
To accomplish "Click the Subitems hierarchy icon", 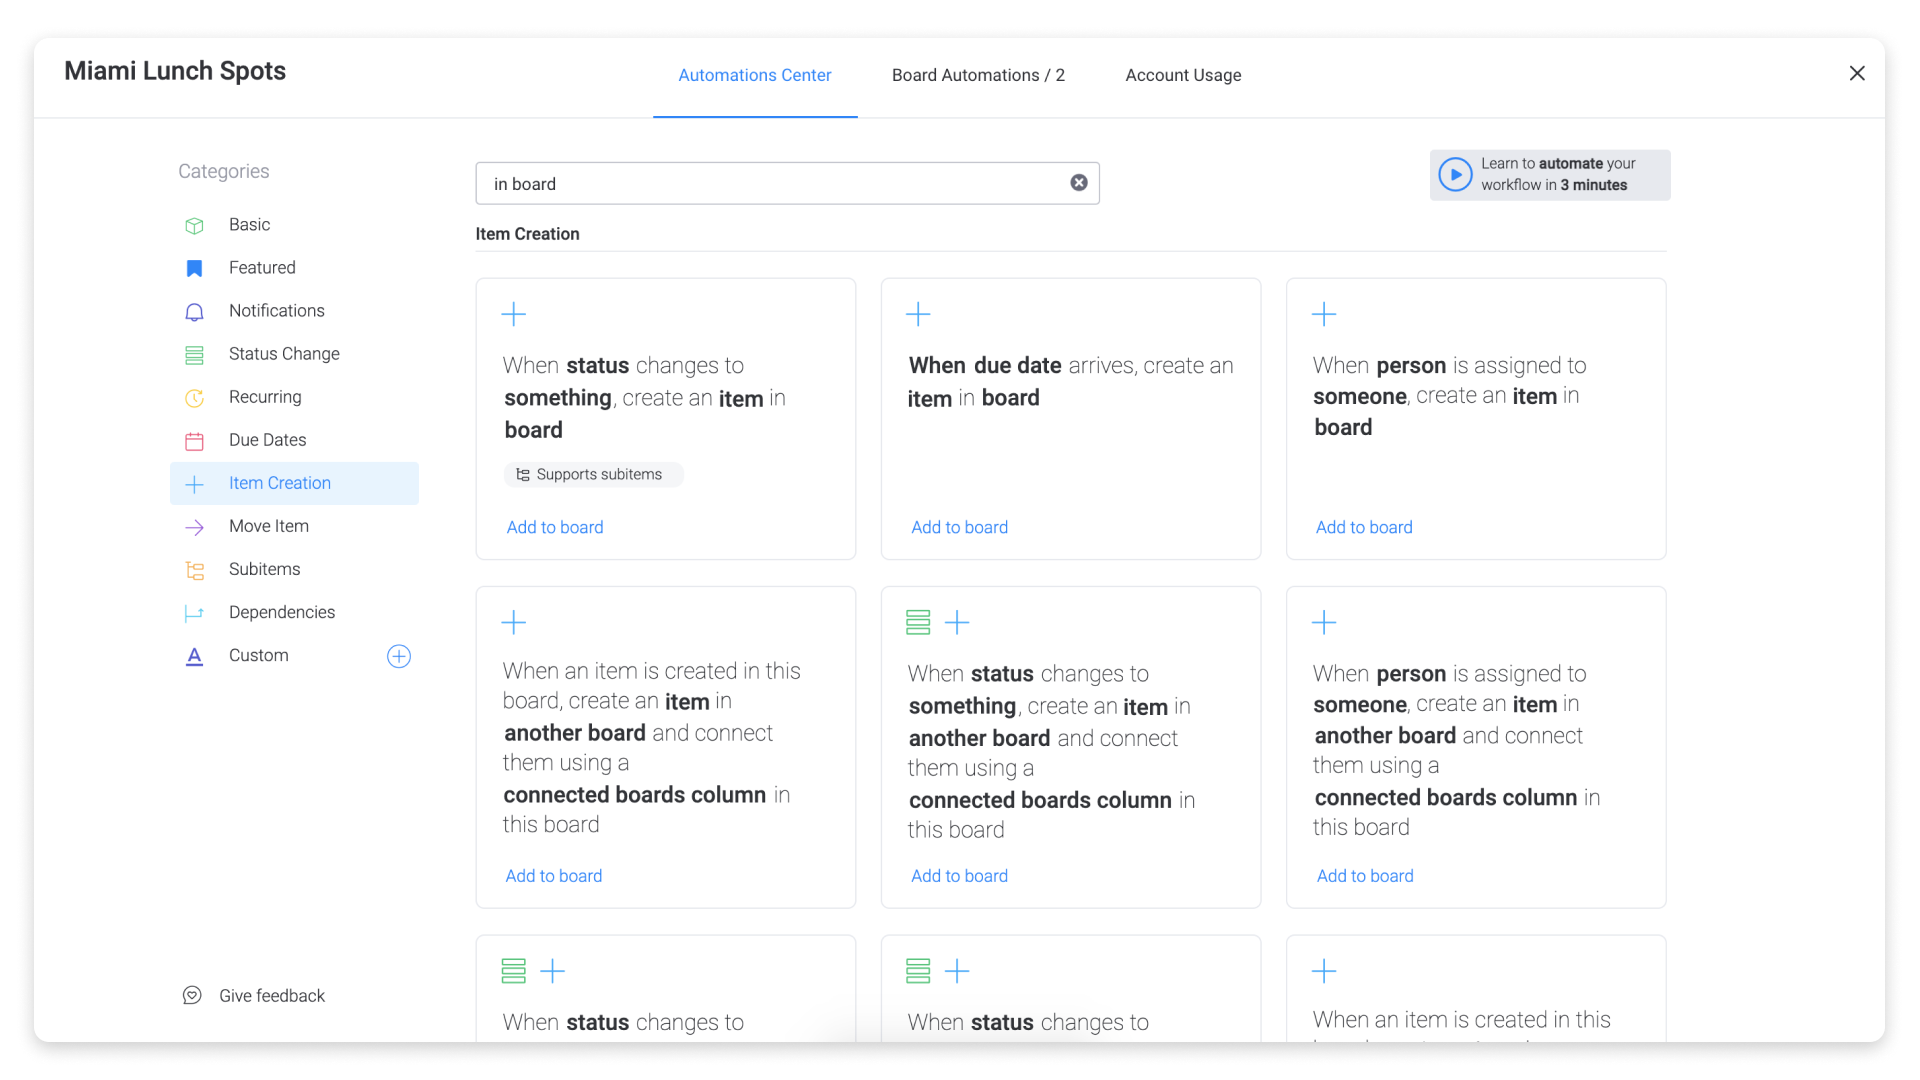I will tap(194, 570).
